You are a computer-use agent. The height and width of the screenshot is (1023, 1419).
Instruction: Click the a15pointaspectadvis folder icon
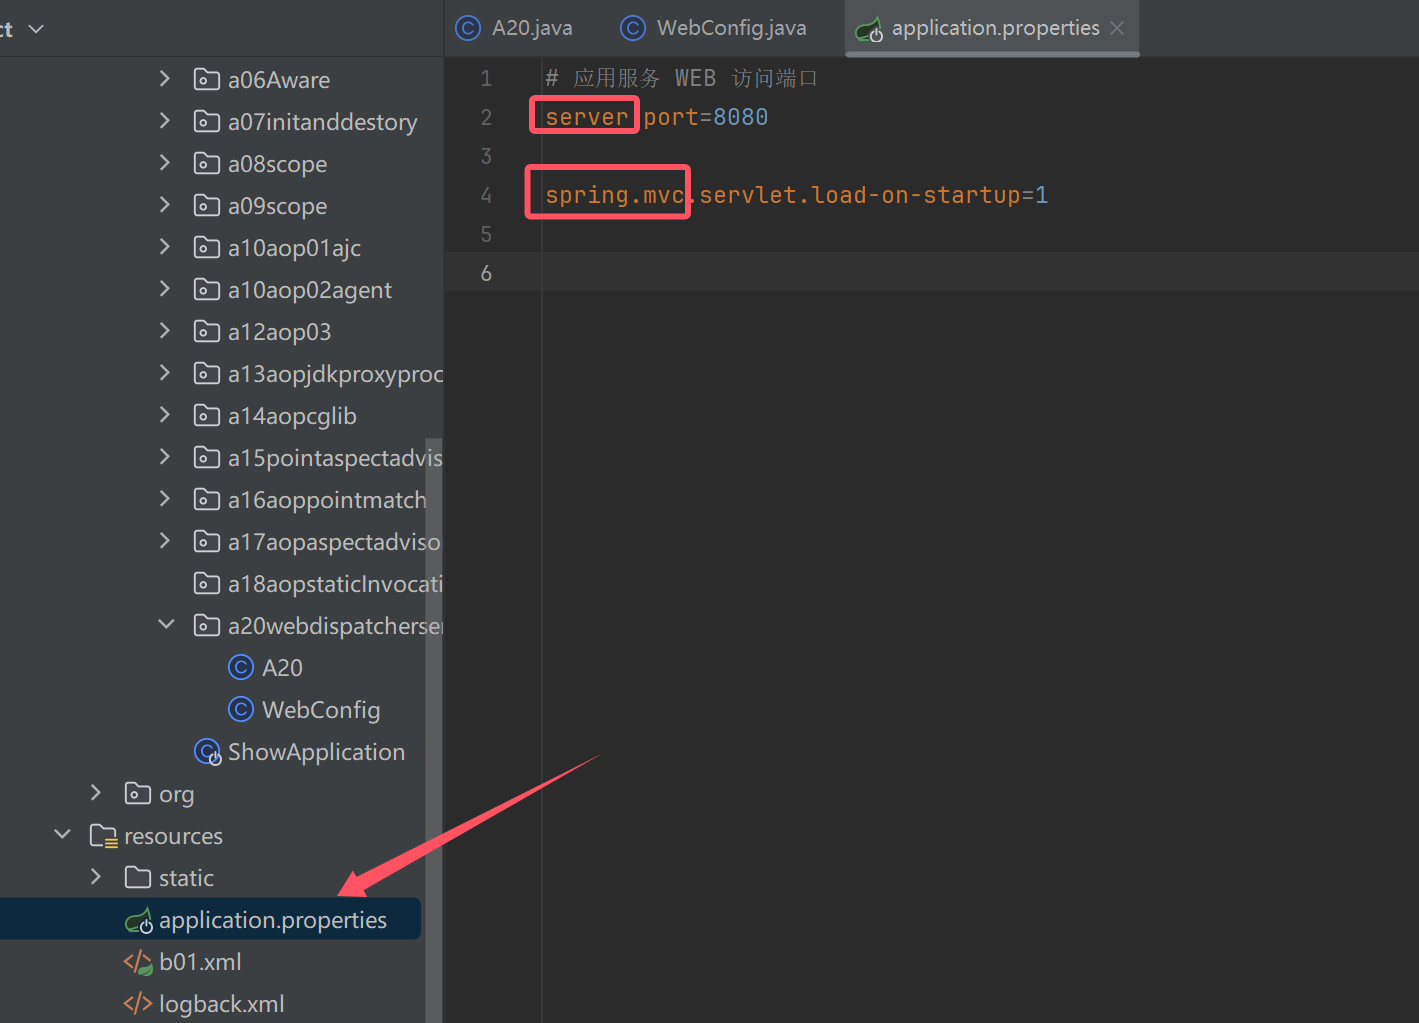pyautogui.click(x=207, y=457)
